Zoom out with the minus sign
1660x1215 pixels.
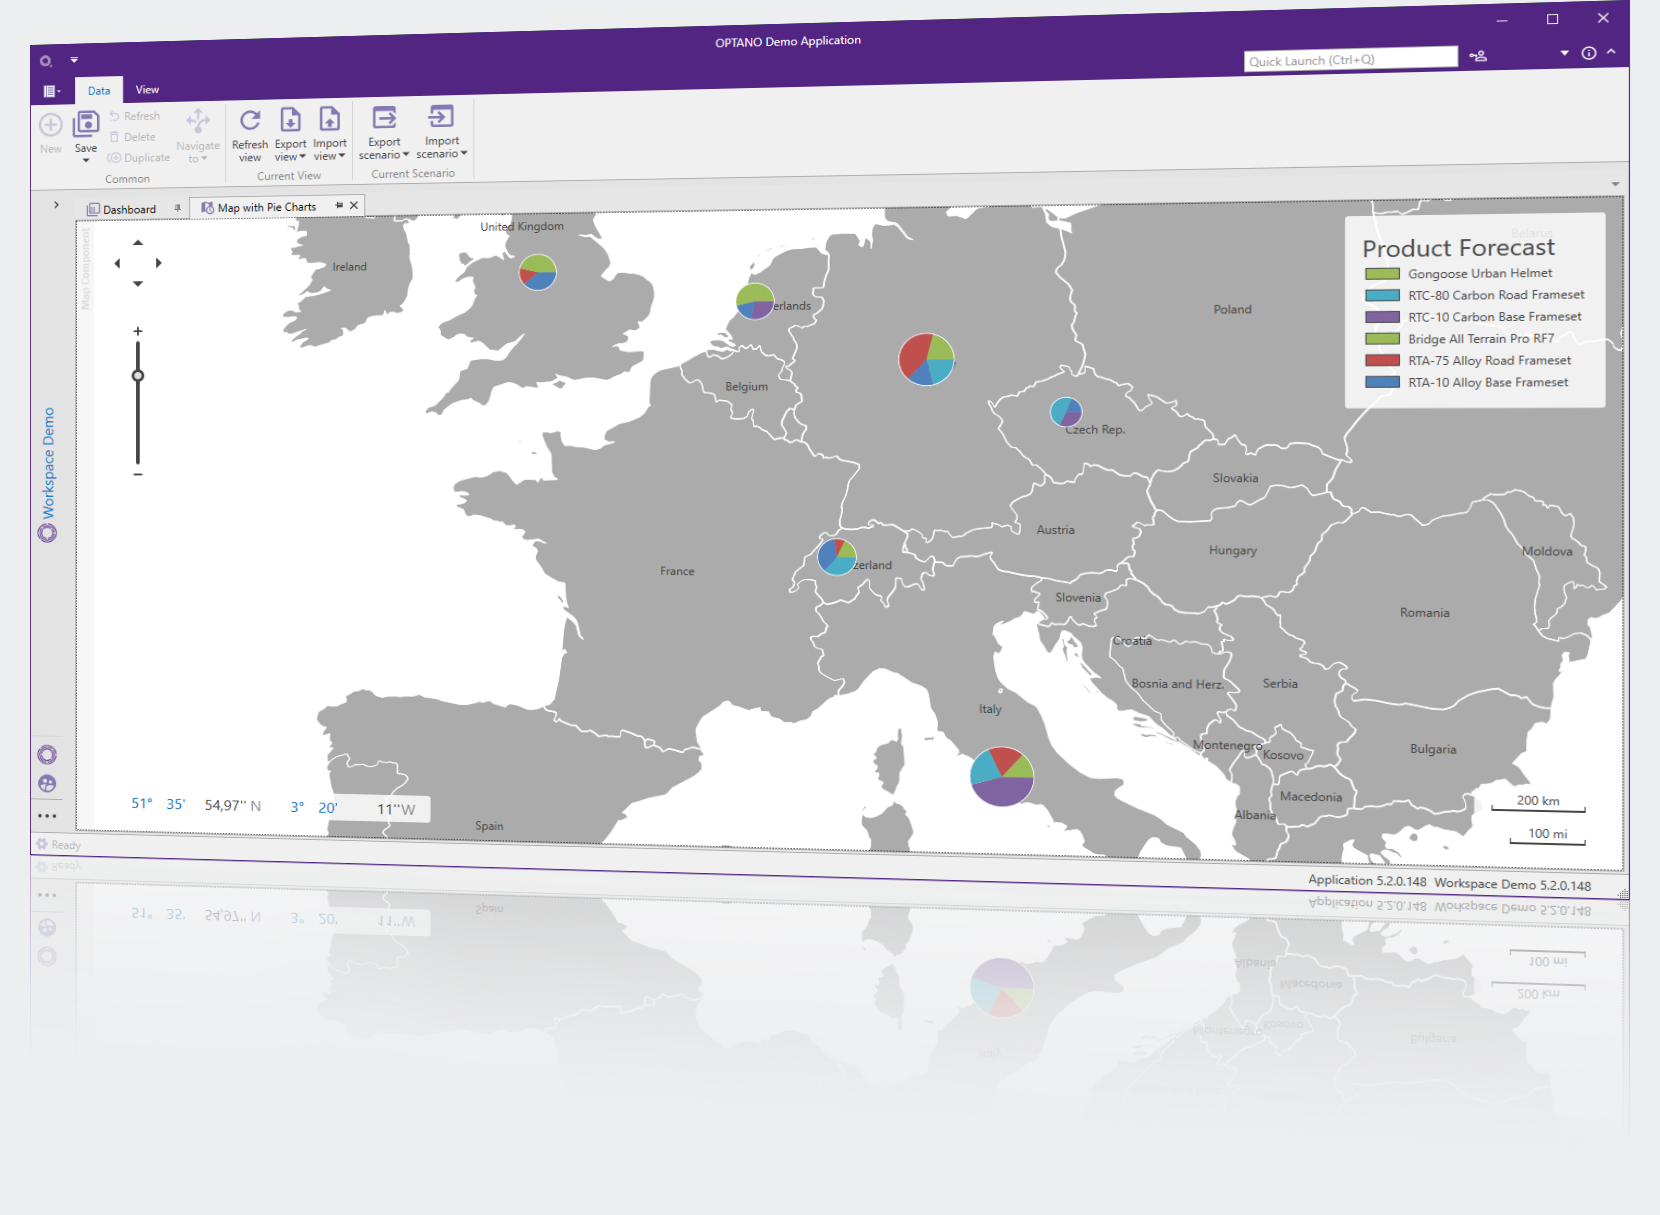[138, 474]
